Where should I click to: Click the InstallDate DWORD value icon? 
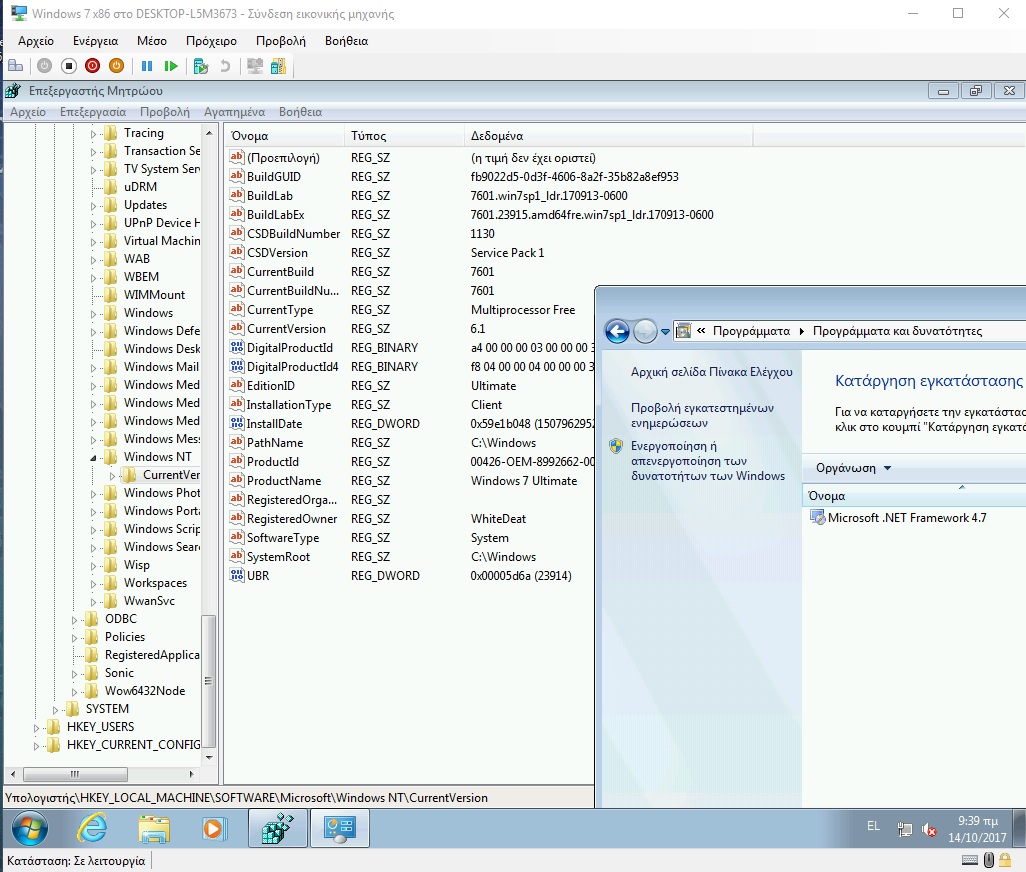click(x=237, y=423)
